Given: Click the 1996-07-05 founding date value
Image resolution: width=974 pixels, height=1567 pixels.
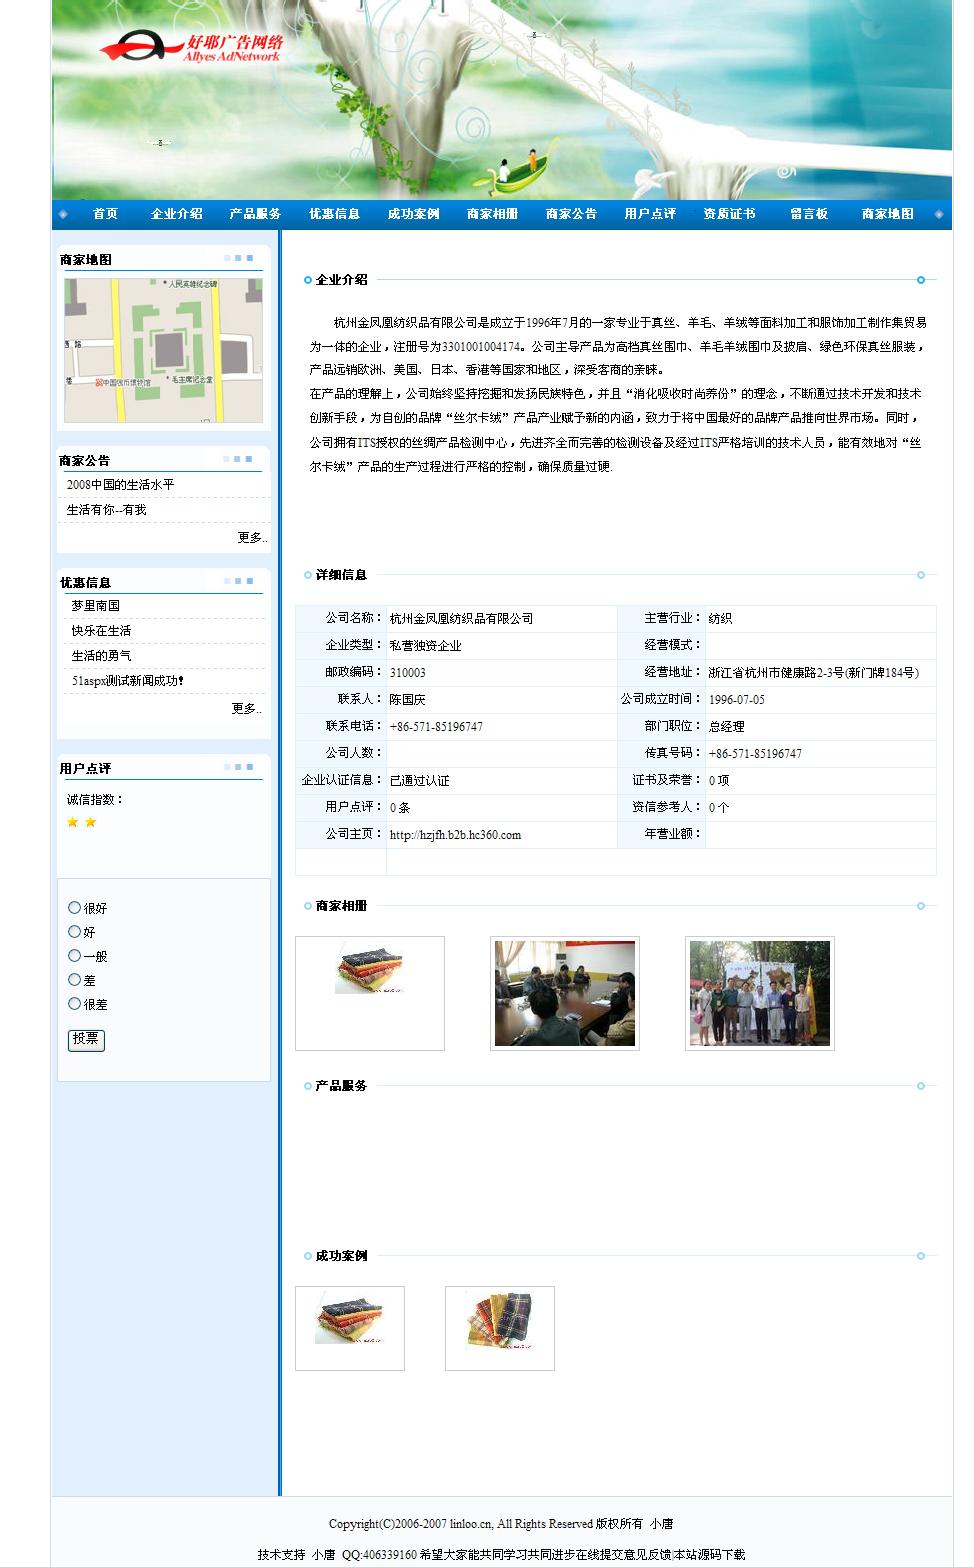Looking at the screenshot, I should click(x=737, y=700).
